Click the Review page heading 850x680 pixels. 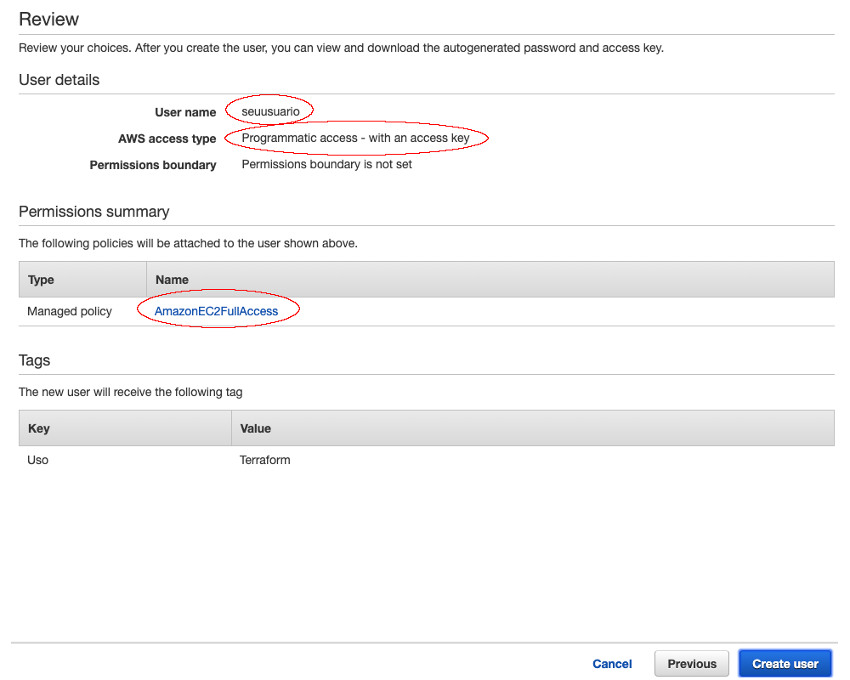tap(49, 19)
